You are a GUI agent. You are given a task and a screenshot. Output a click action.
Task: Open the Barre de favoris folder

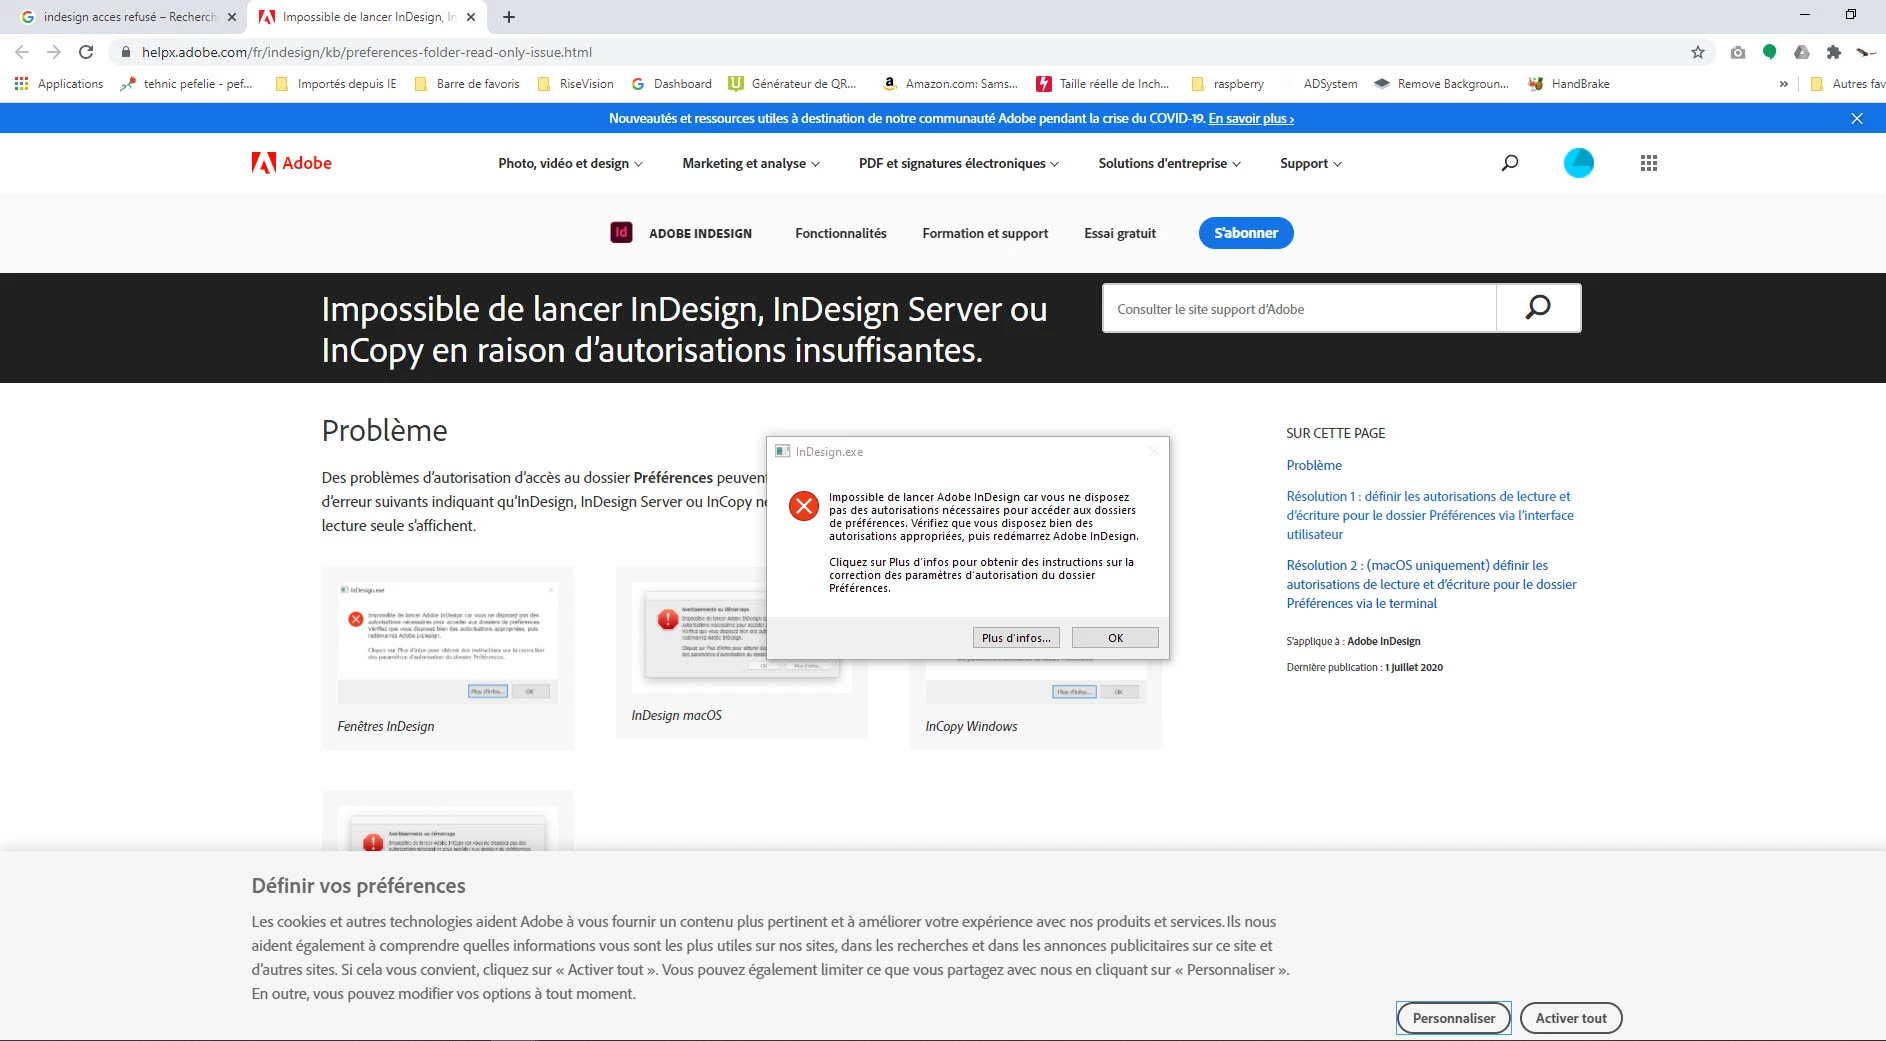click(467, 84)
